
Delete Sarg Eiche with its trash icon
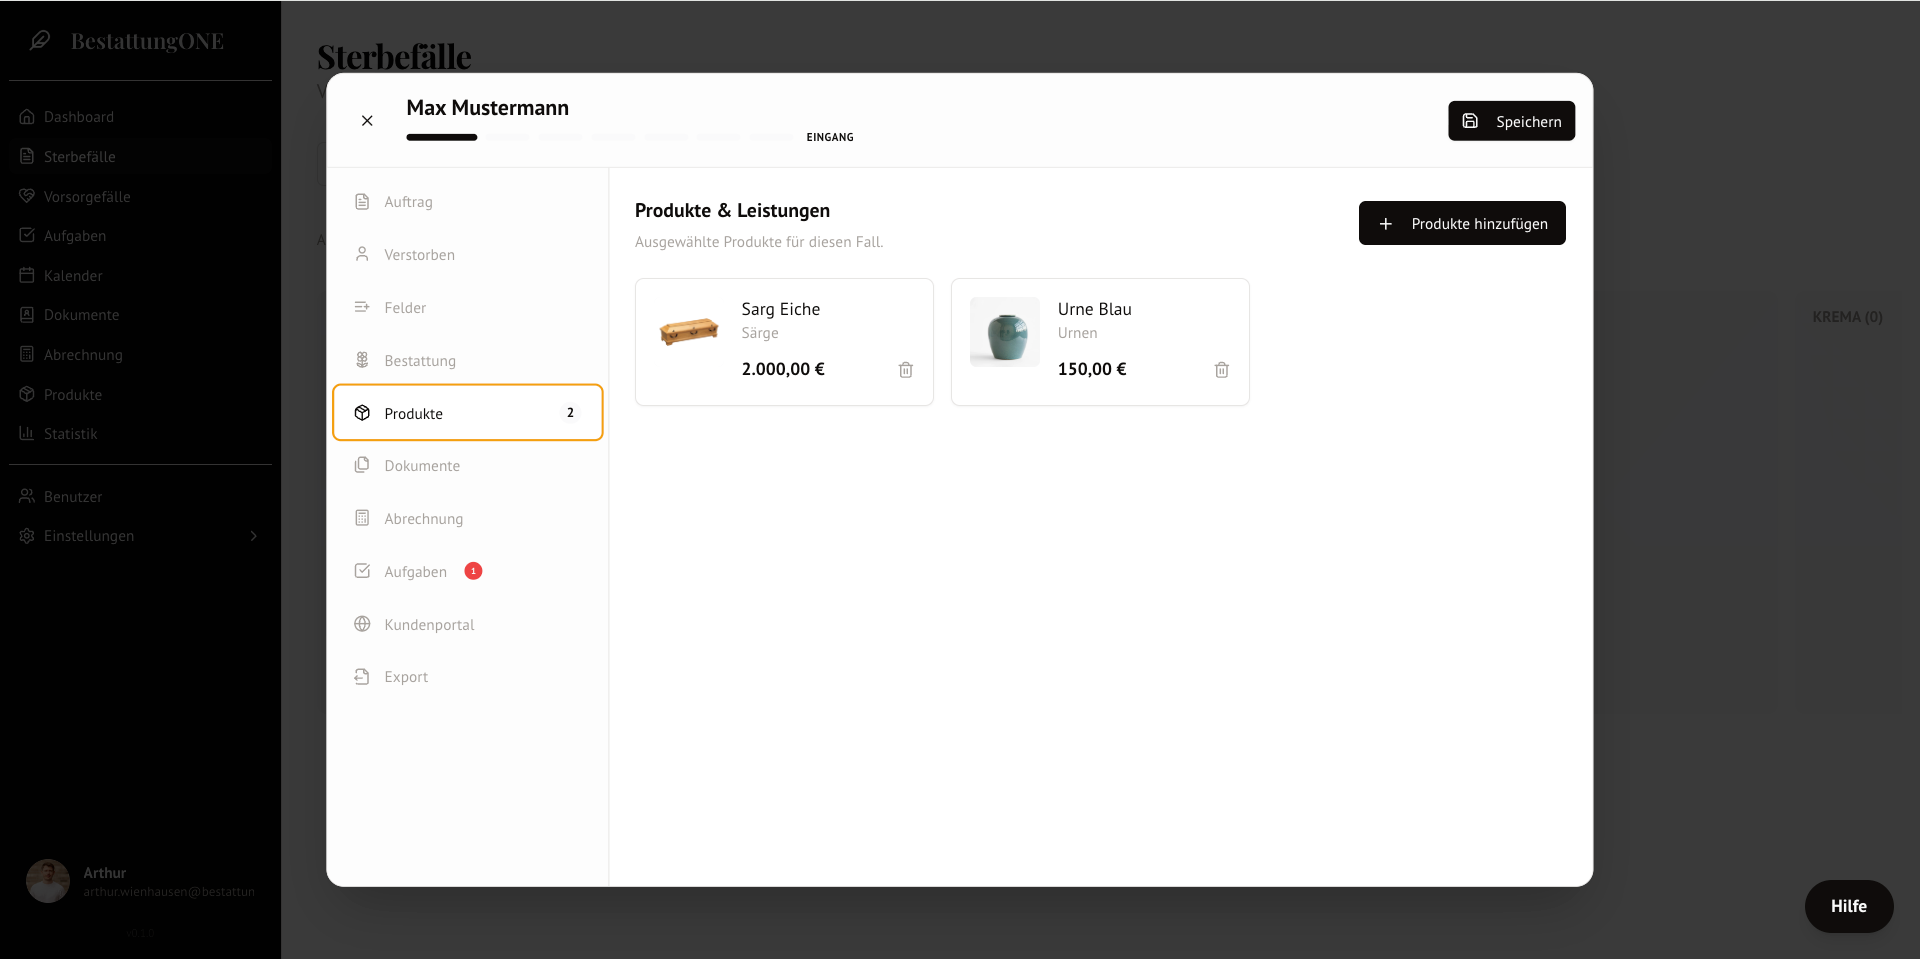tap(906, 370)
